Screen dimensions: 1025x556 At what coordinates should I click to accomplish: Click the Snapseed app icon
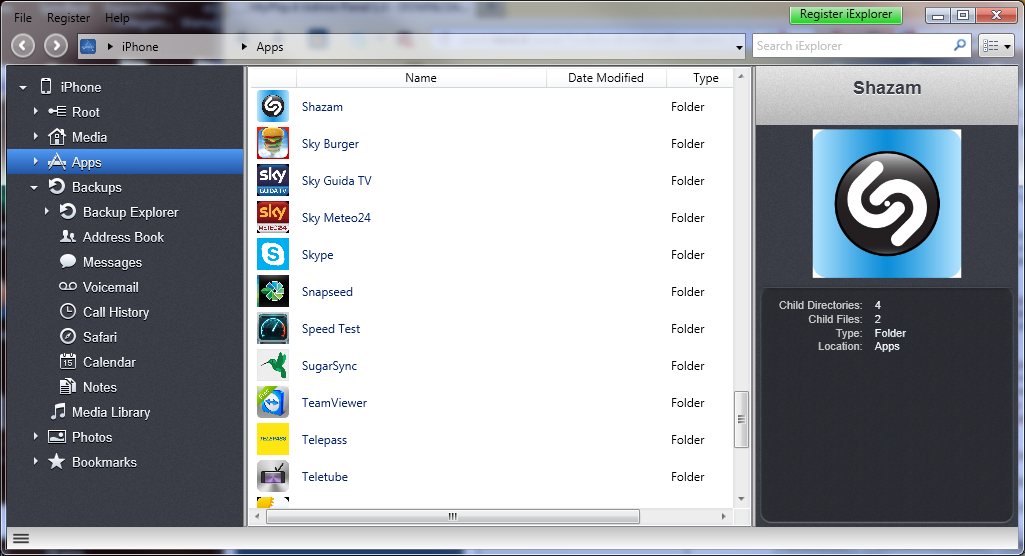point(273,291)
